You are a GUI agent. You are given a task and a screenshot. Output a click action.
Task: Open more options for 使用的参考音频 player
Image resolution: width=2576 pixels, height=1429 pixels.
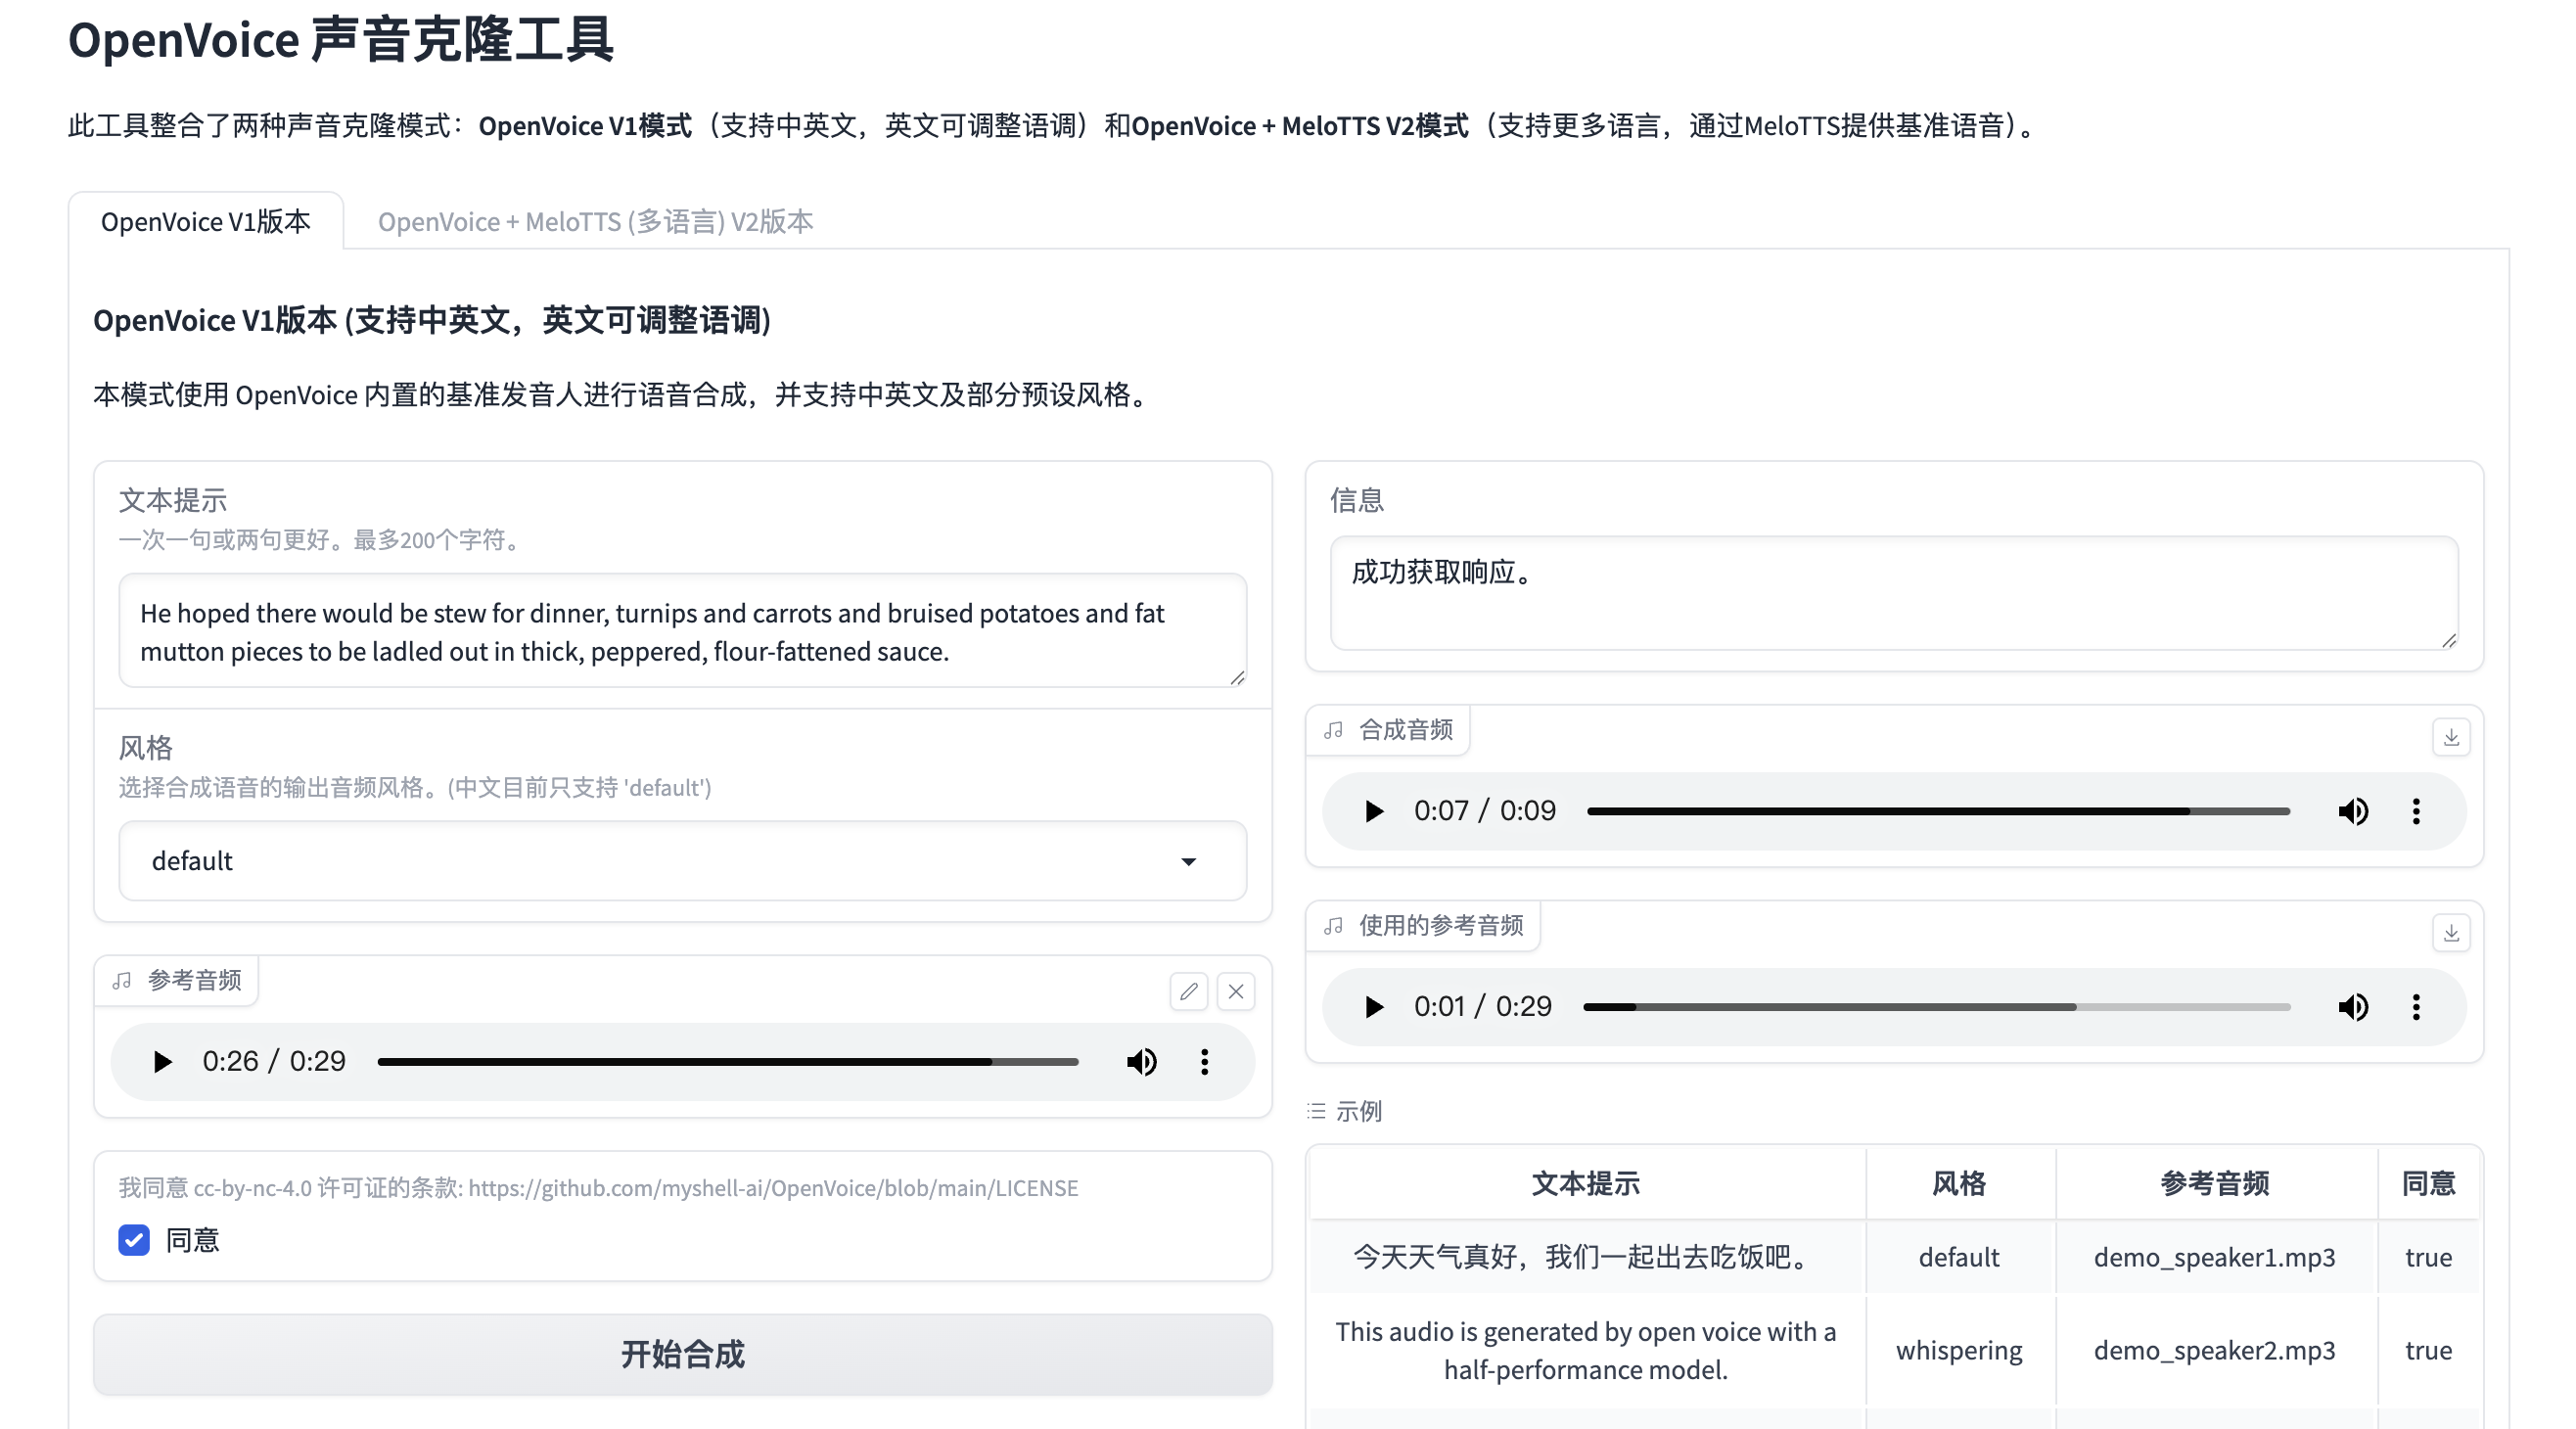[x=2416, y=1007]
